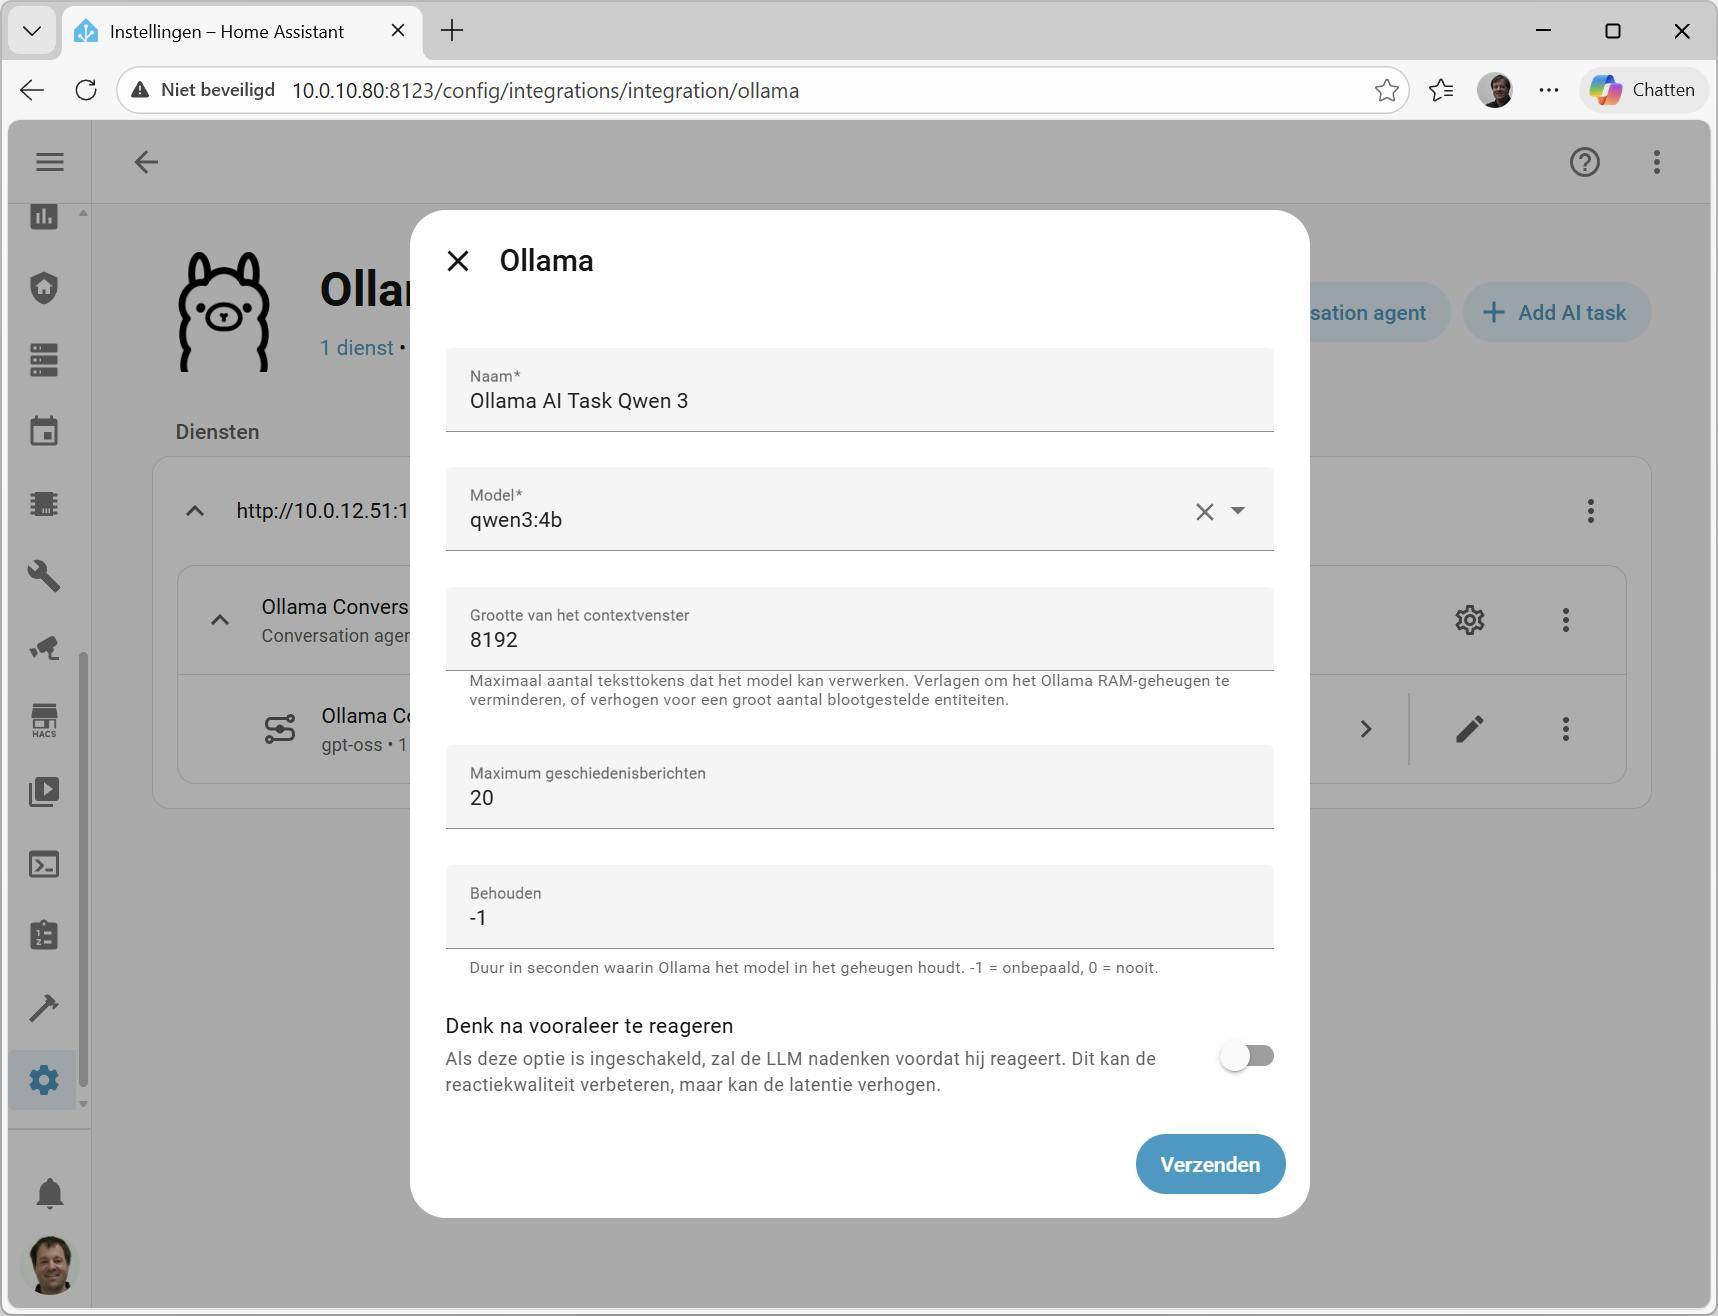Open the Model dropdown arrow

pyautogui.click(x=1238, y=511)
